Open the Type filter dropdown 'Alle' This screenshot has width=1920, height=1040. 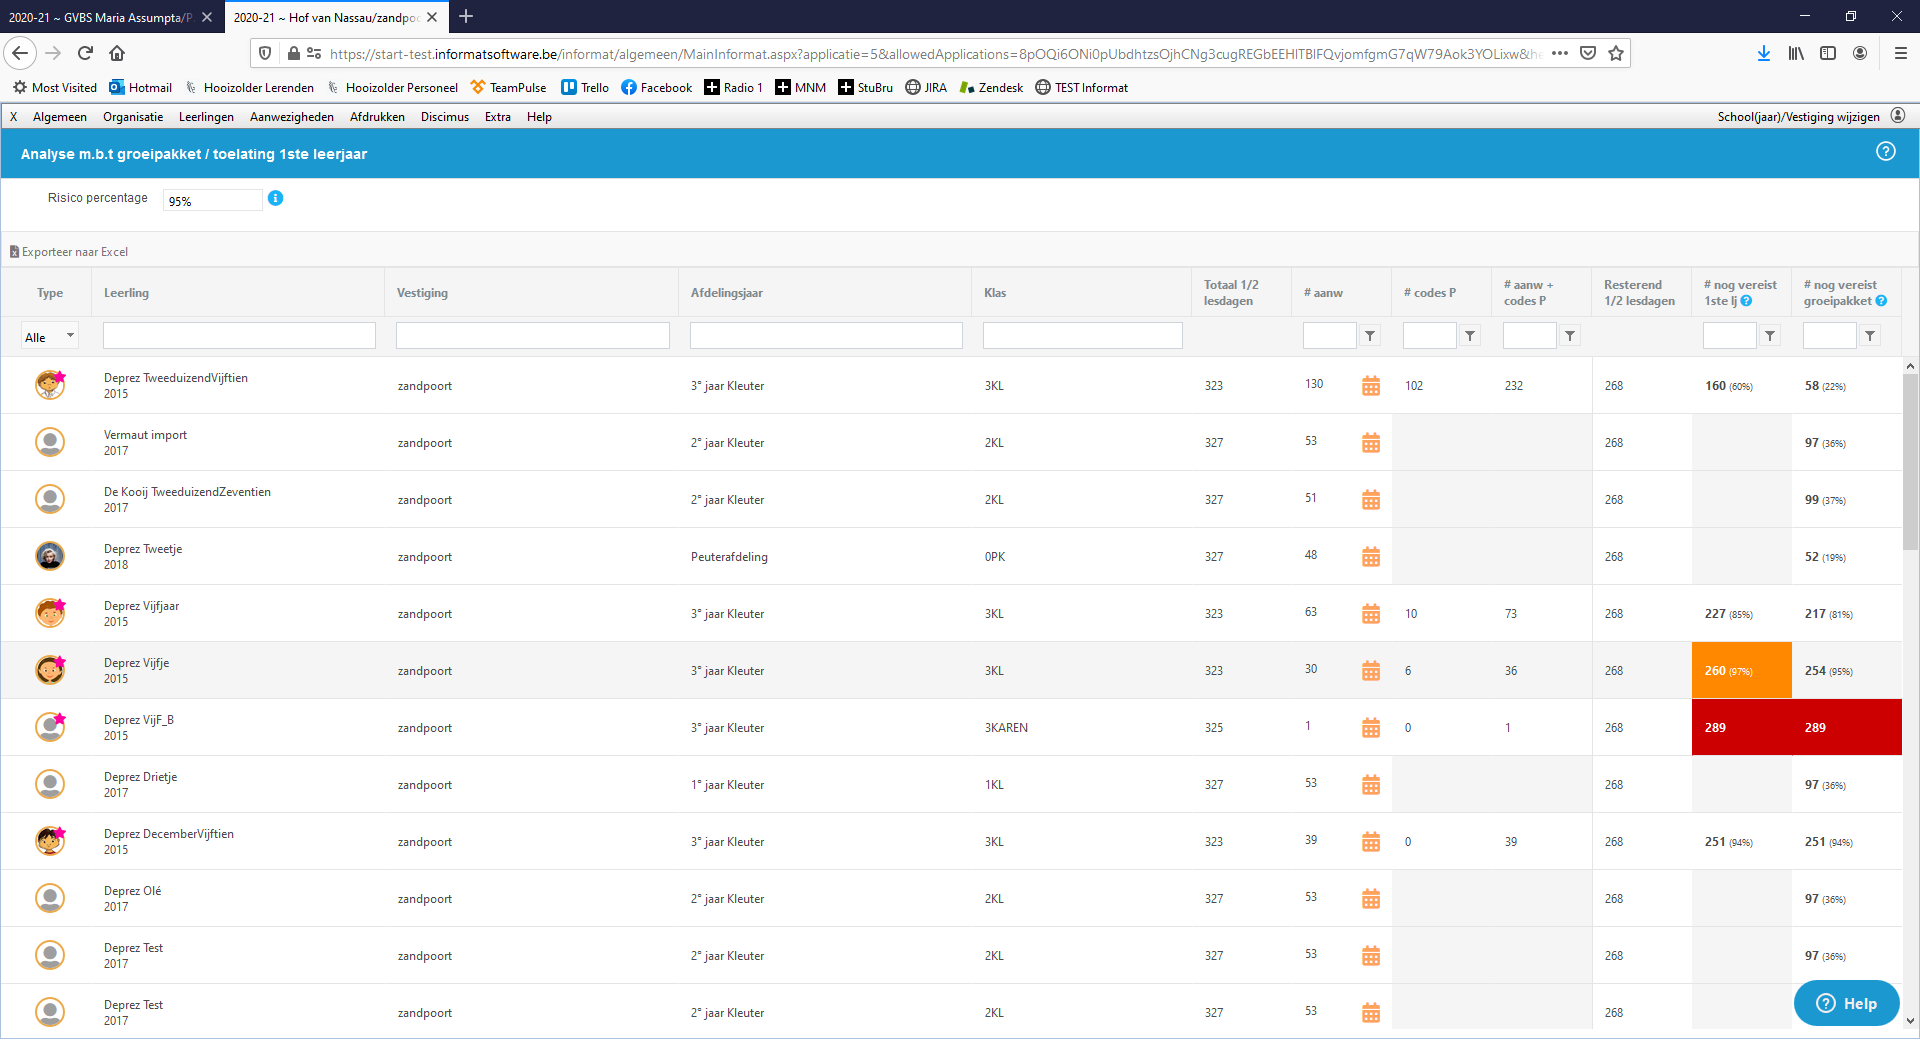50,337
